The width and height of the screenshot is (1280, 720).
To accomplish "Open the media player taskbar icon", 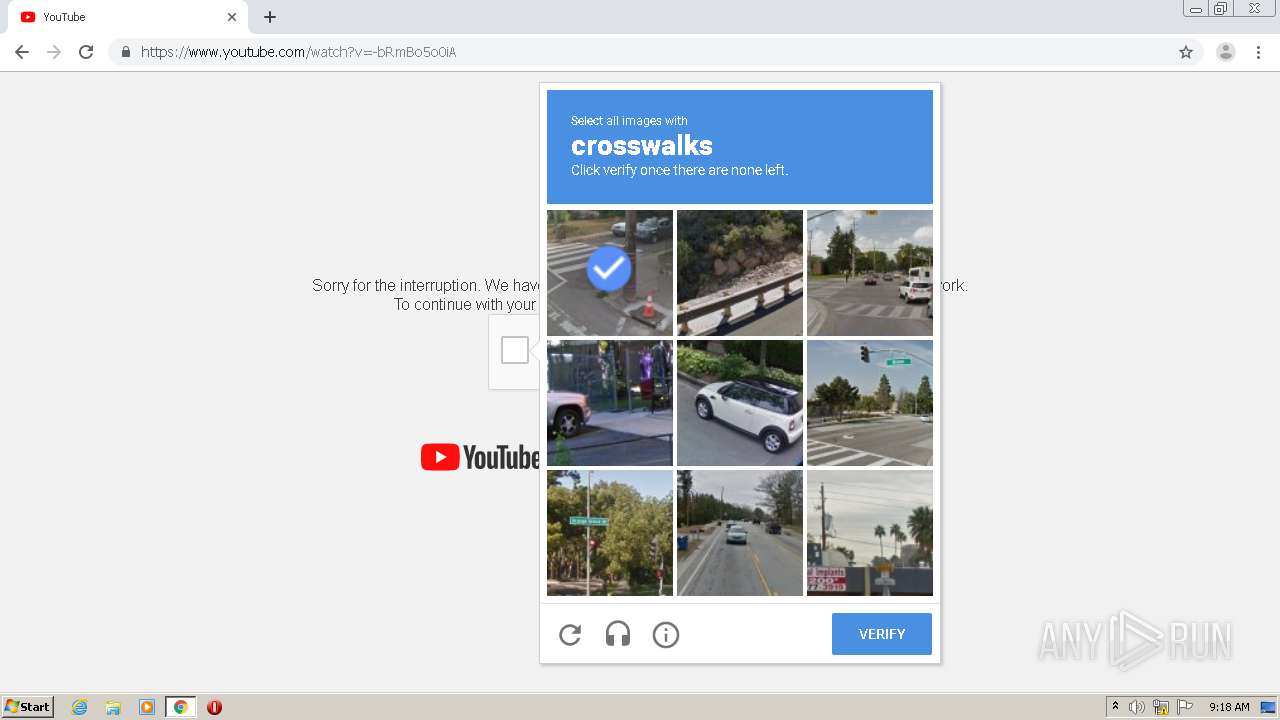I will point(147,707).
